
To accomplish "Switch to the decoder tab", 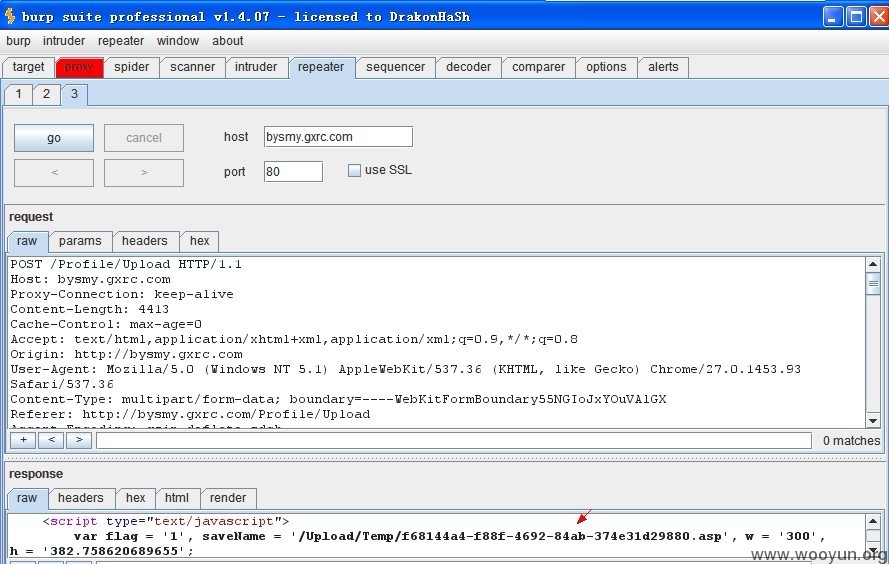I will tap(469, 67).
